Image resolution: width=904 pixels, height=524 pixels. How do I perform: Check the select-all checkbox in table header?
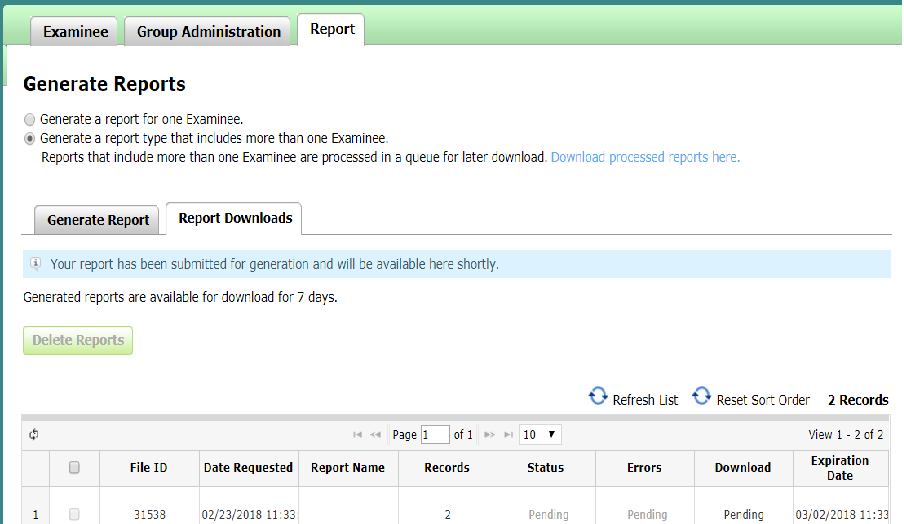(74, 467)
